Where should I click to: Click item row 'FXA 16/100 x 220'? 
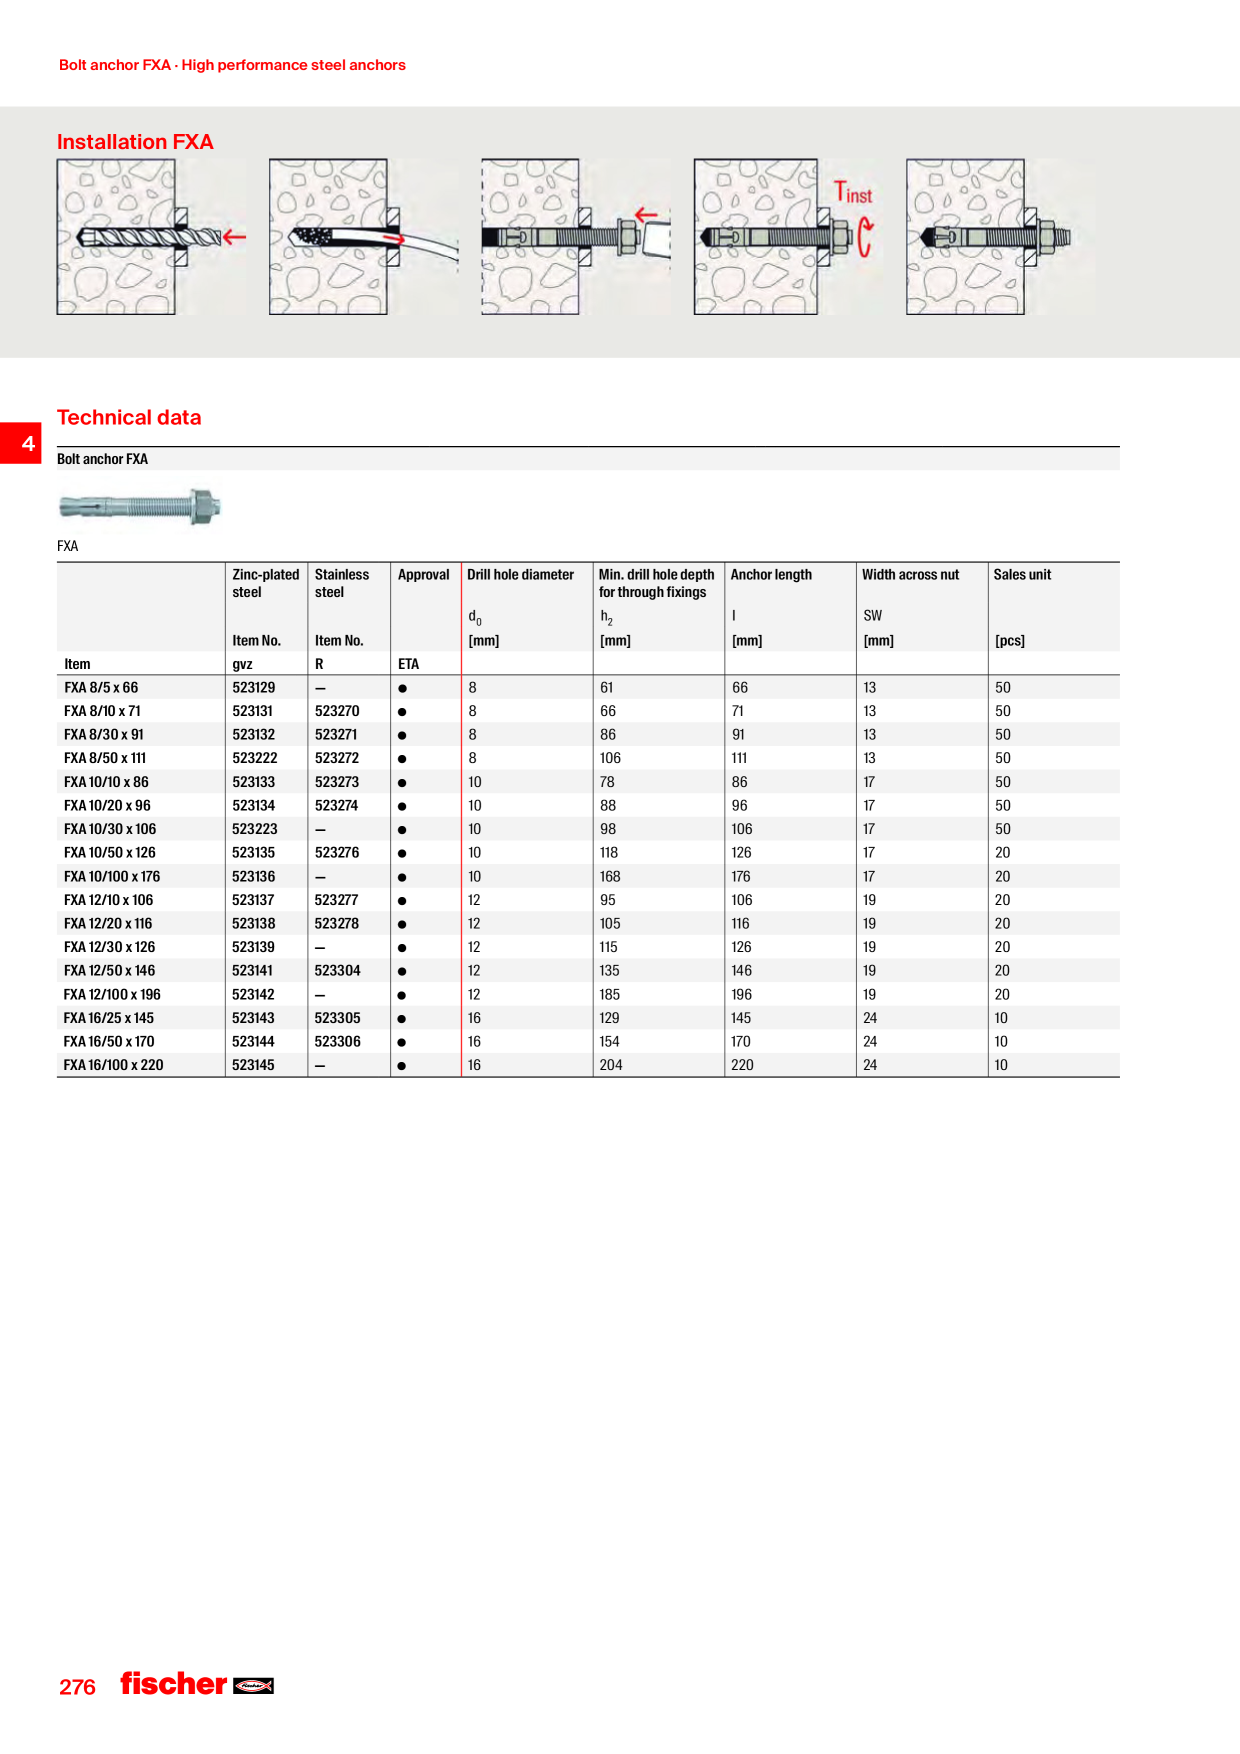click(x=588, y=1065)
